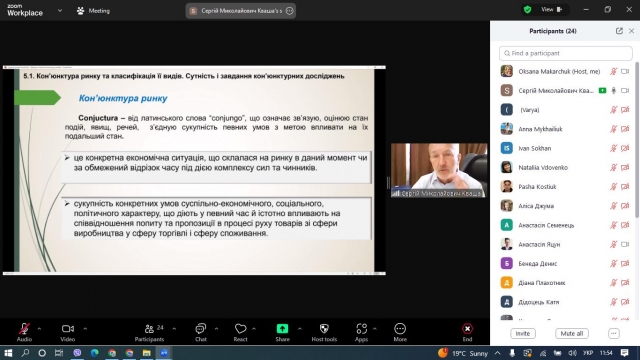Viewport: 640px width, 360px height.
Task: Switch to Zoom app in taskbar
Action: click(164, 353)
